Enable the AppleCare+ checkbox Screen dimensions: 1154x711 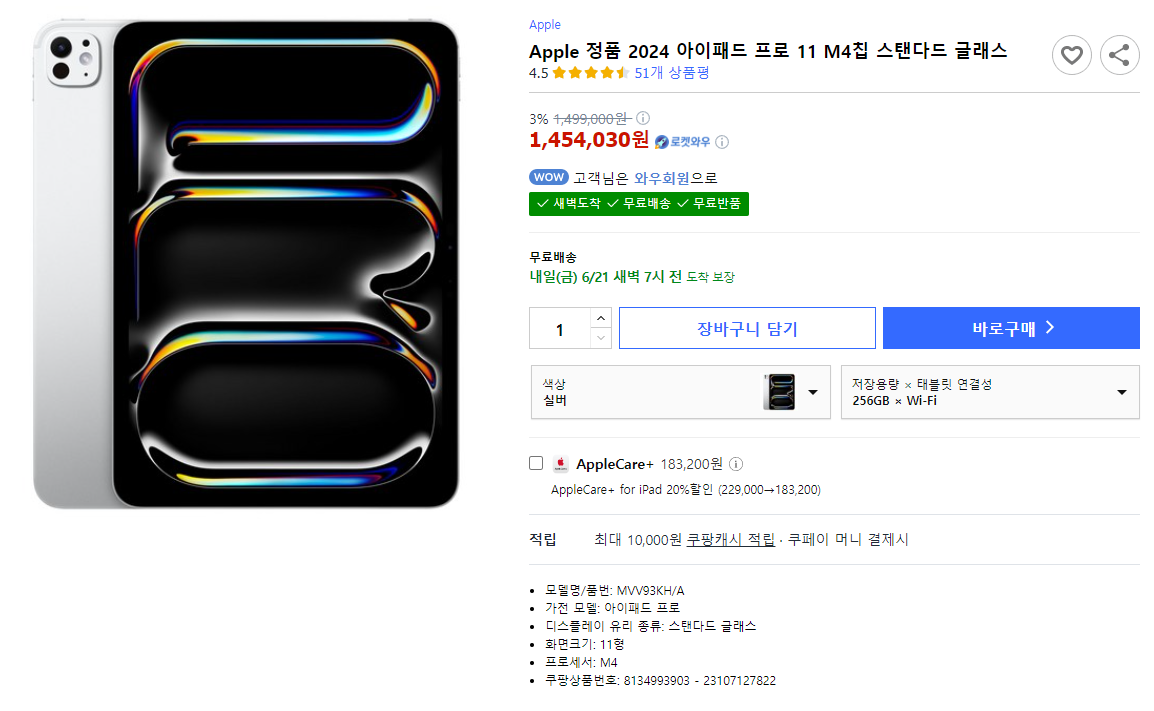tap(536, 463)
